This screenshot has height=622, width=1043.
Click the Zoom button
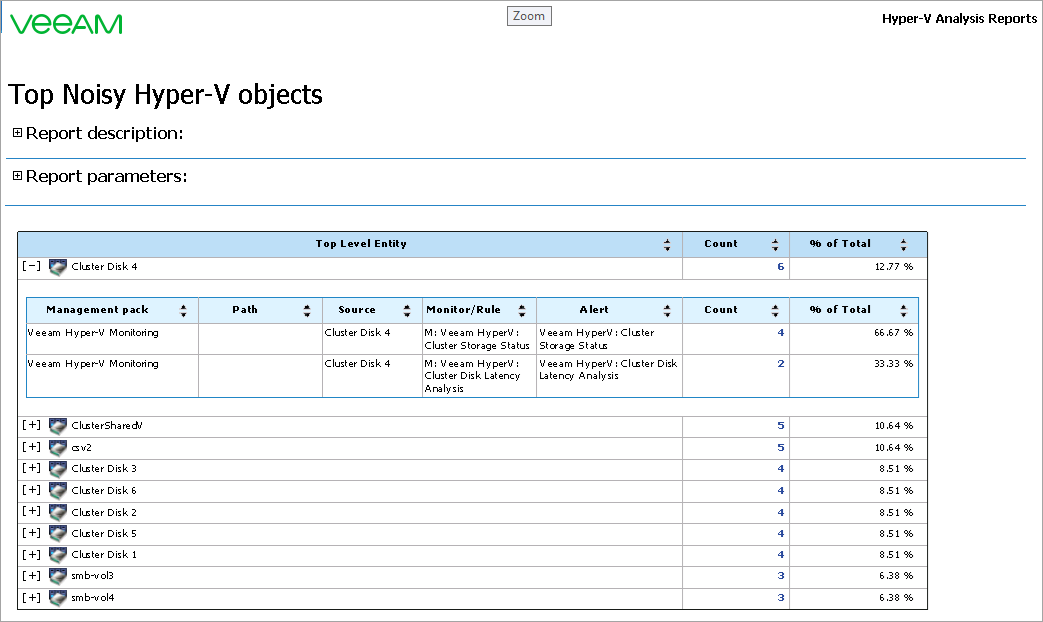tap(529, 16)
